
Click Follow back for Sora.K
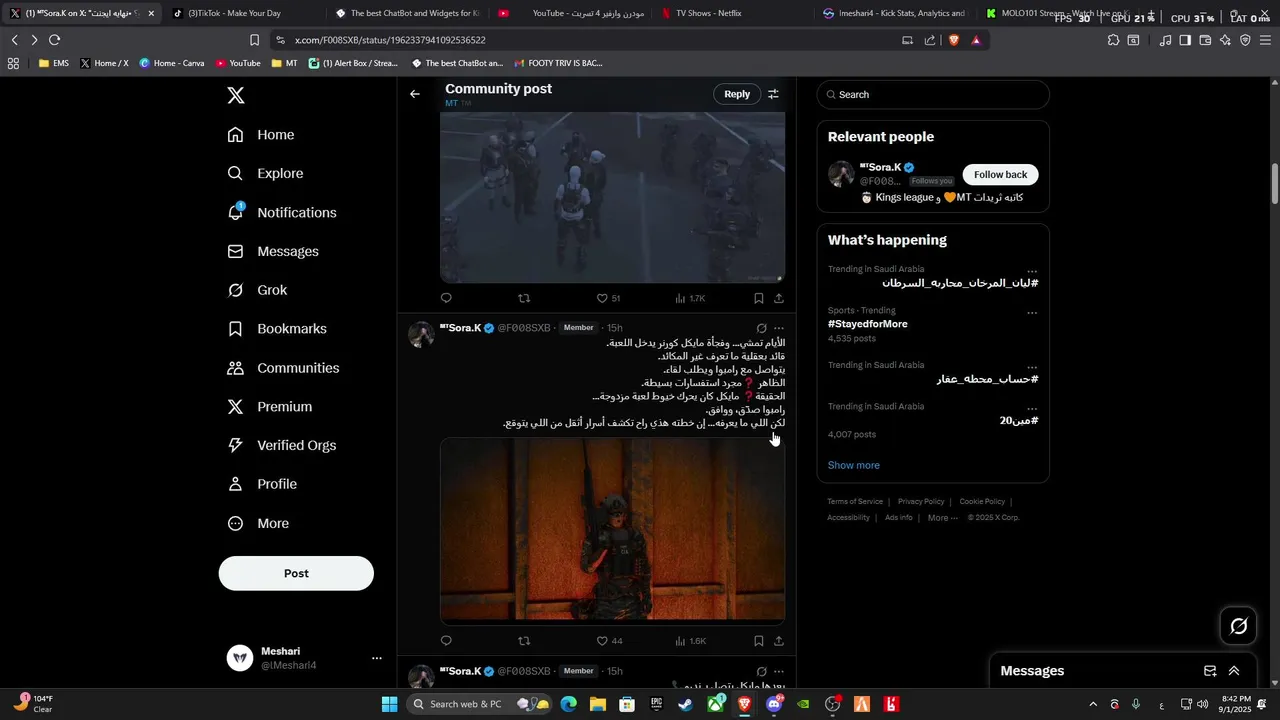coord(1001,174)
